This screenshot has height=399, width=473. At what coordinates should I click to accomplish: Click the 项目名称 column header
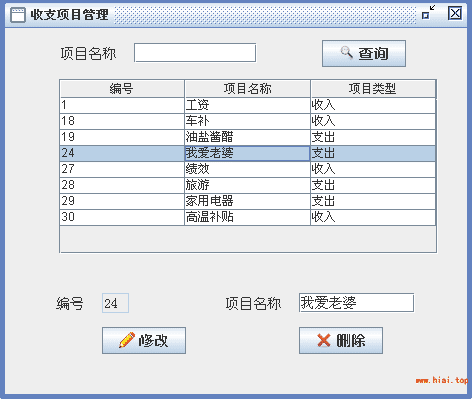tap(247, 89)
